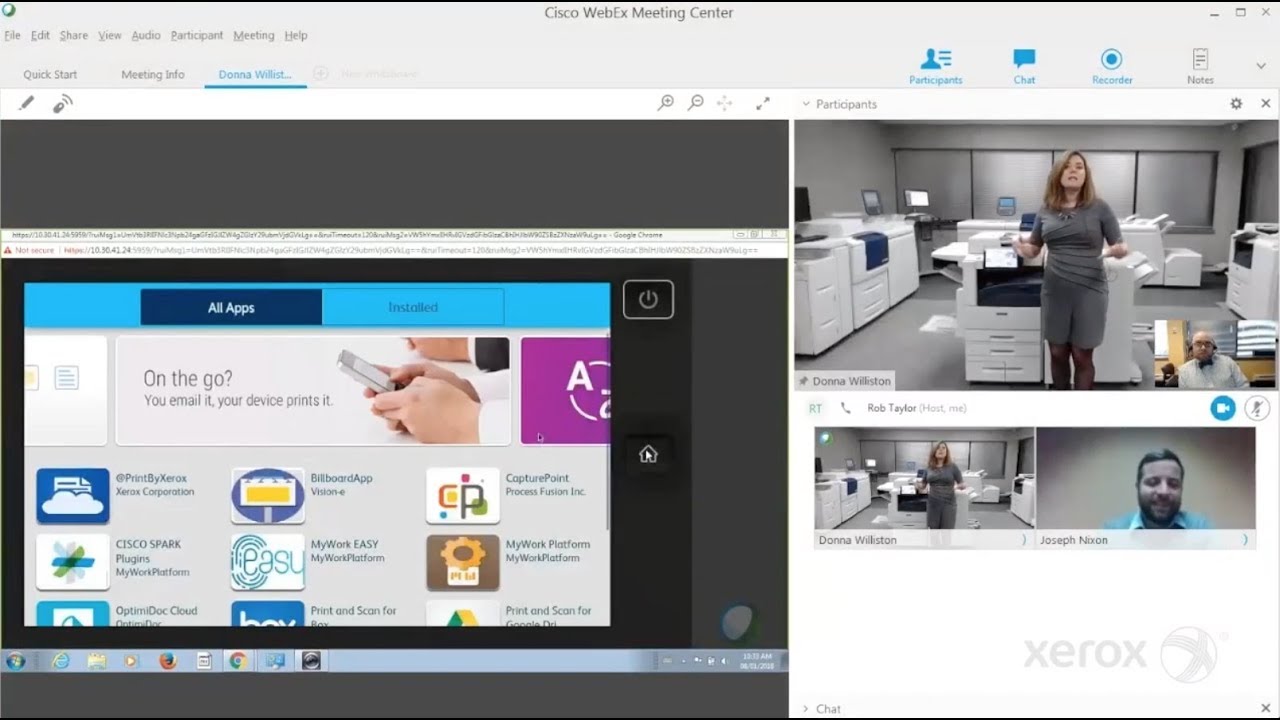Open the MyWork EASY app icon
The height and width of the screenshot is (720, 1280).
pyautogui.click(x=268, y=562)
